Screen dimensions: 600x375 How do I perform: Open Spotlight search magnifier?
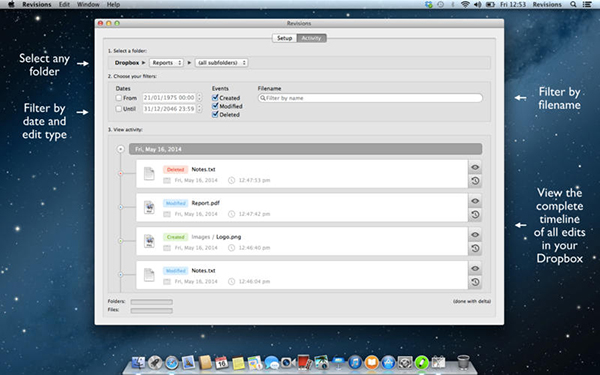pos(573,5)
